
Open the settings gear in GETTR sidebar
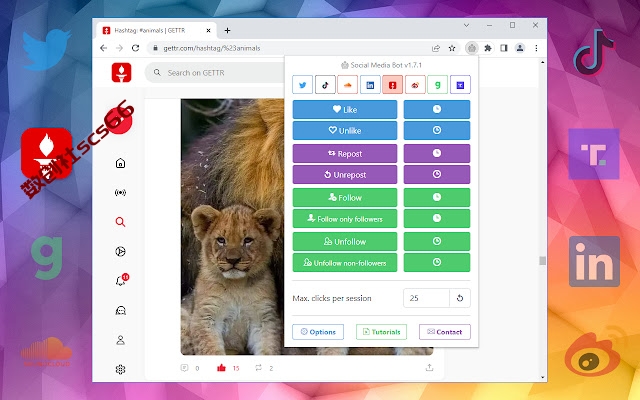pos(120,369)
